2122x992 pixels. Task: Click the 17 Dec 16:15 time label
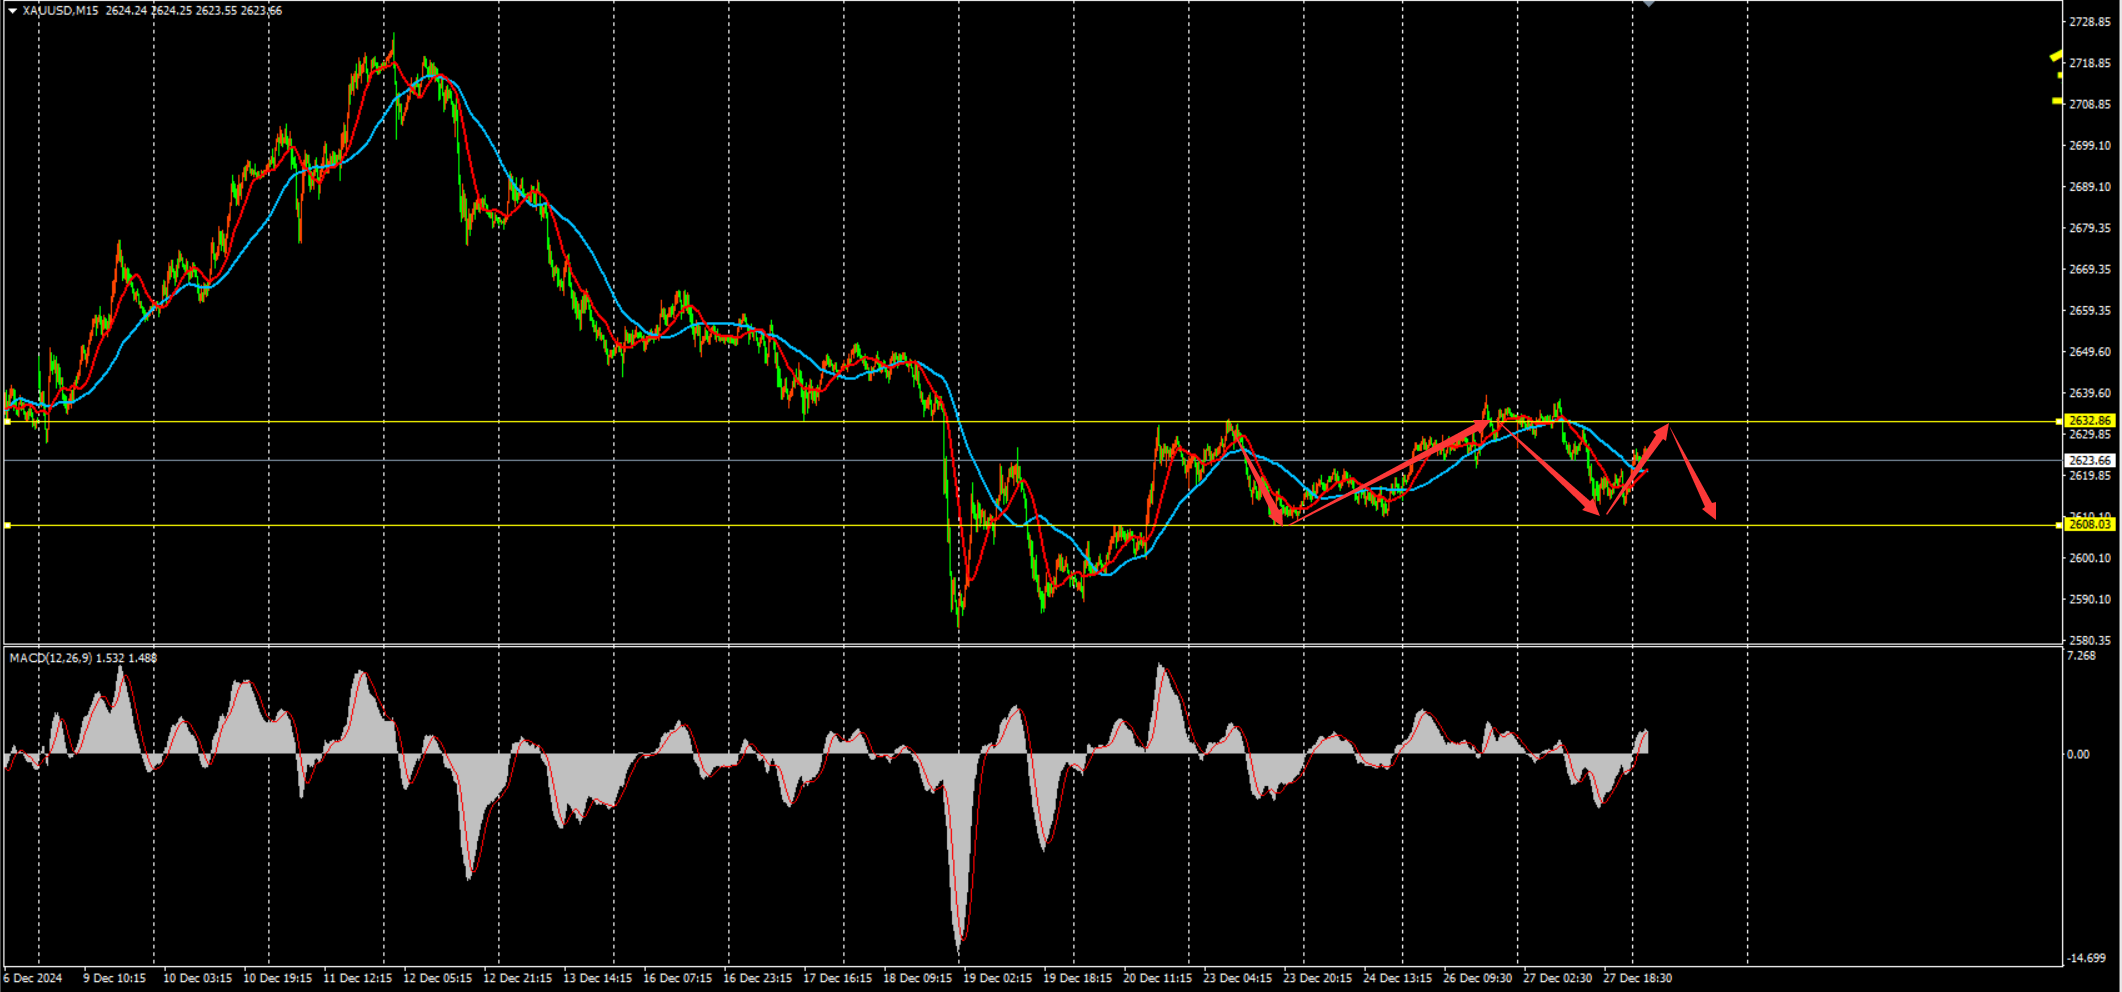pyautogui.click(x=837, y=978)
